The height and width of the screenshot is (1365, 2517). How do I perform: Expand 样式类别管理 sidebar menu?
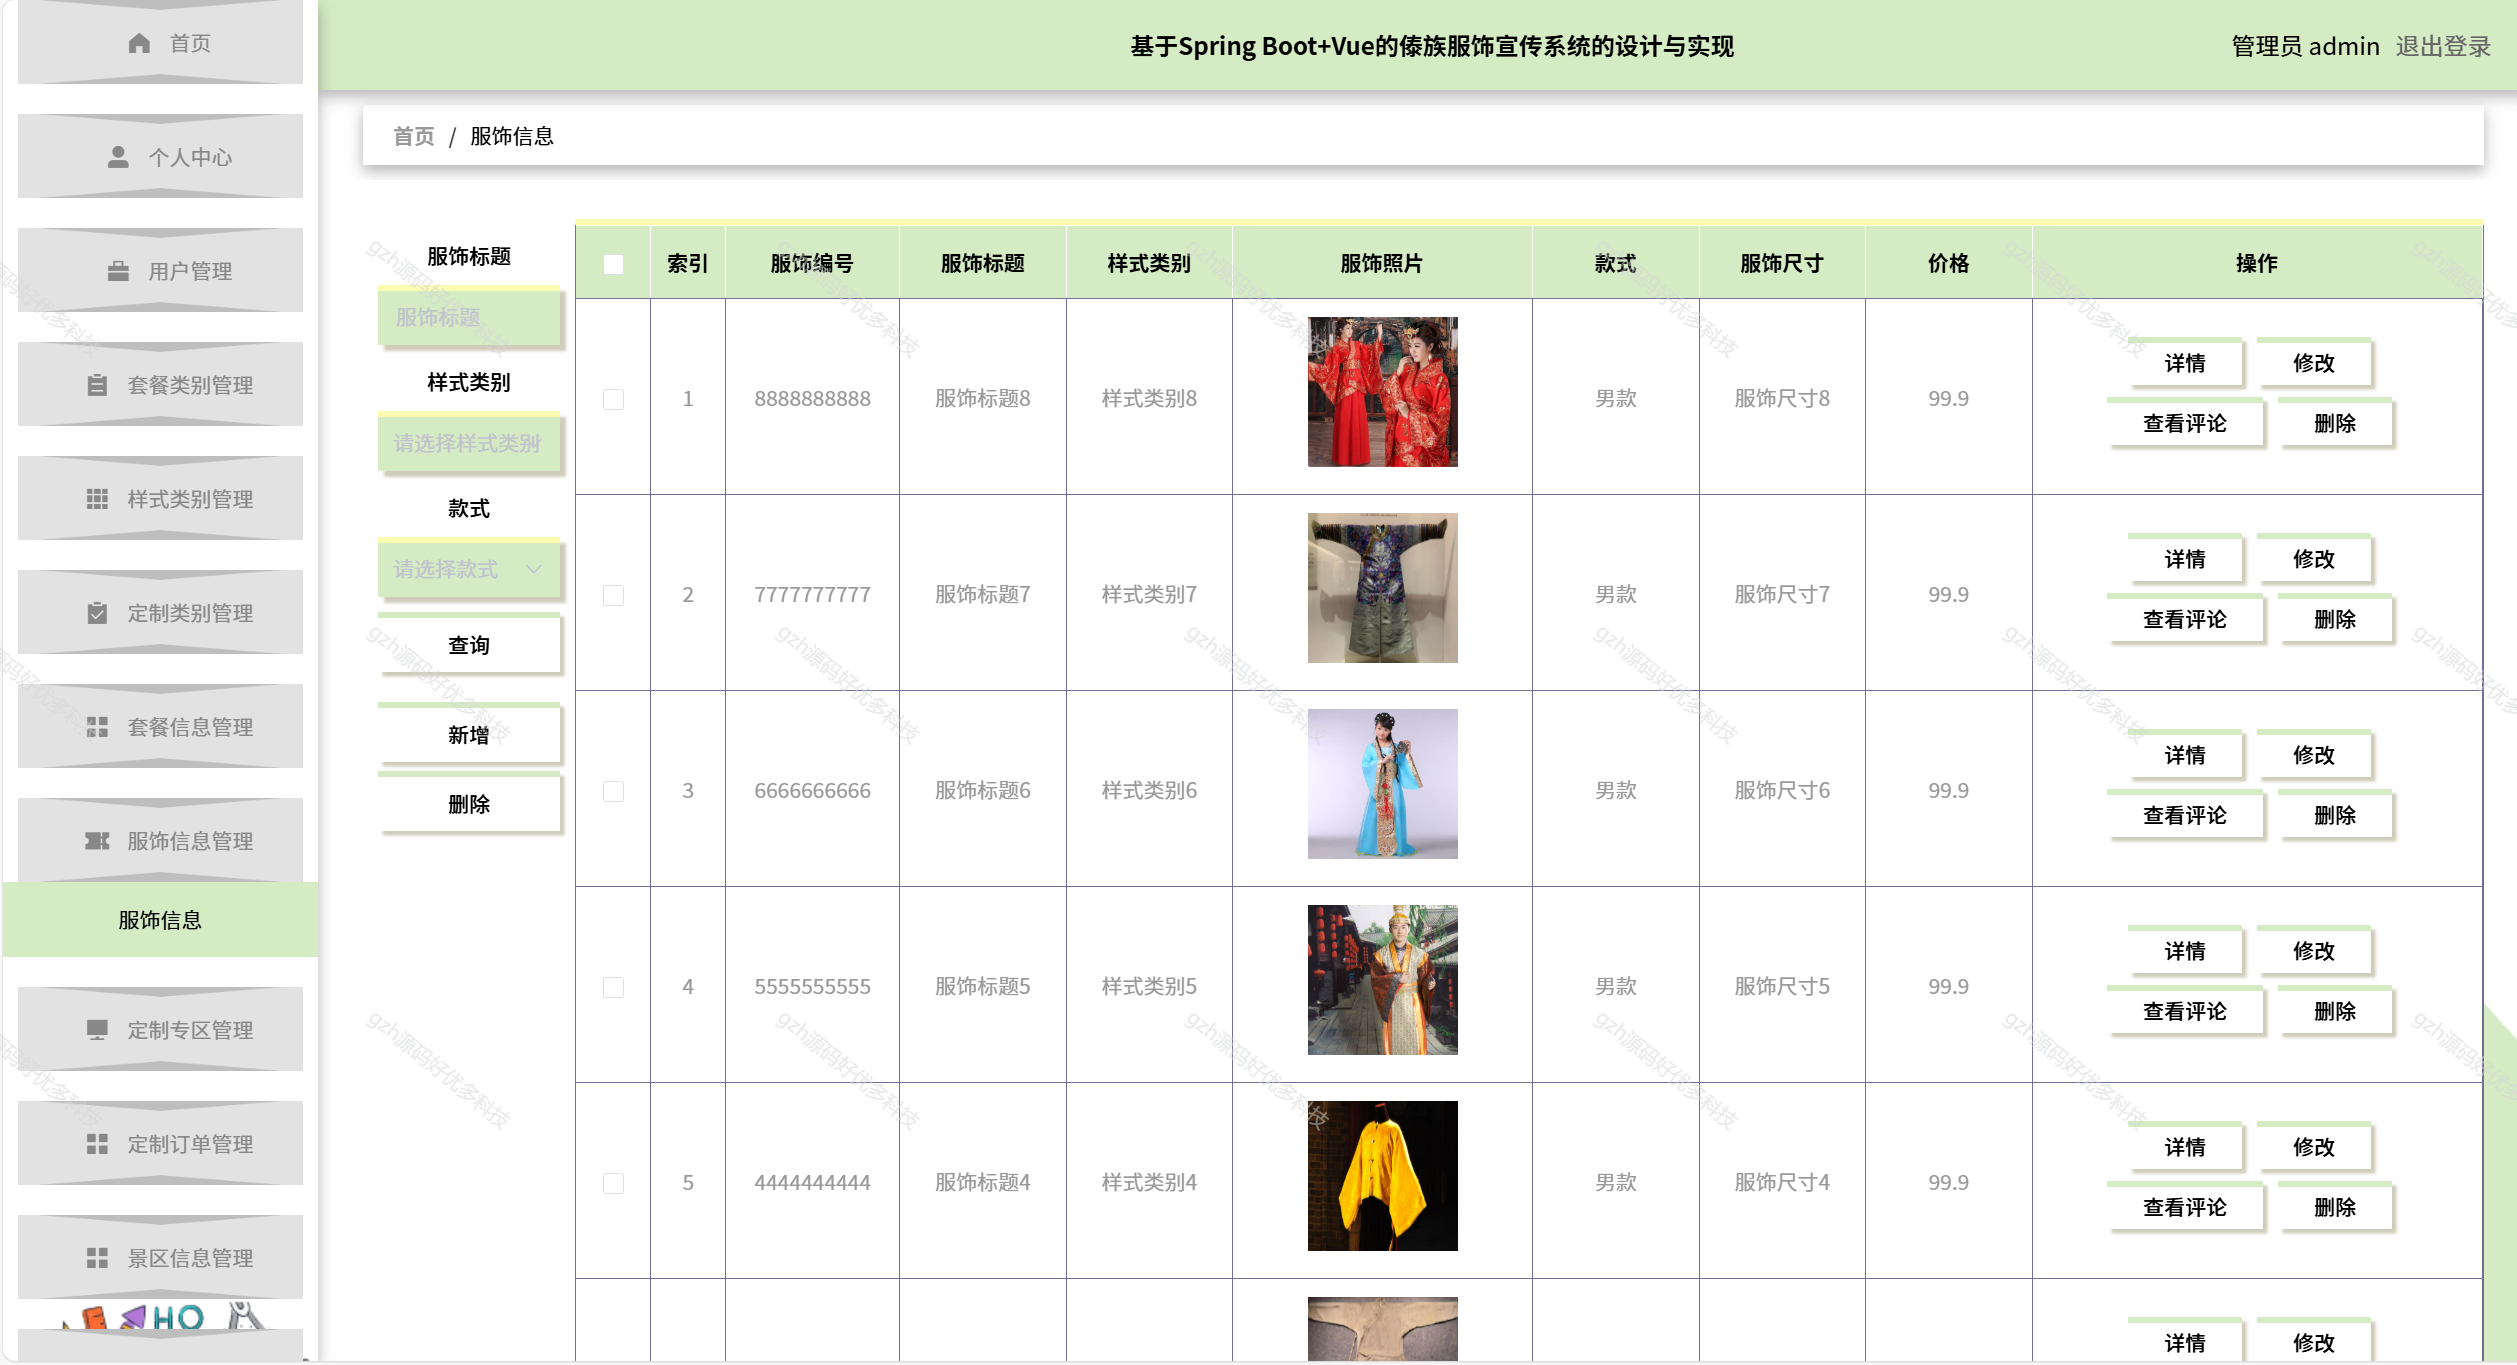click(160, 499)
